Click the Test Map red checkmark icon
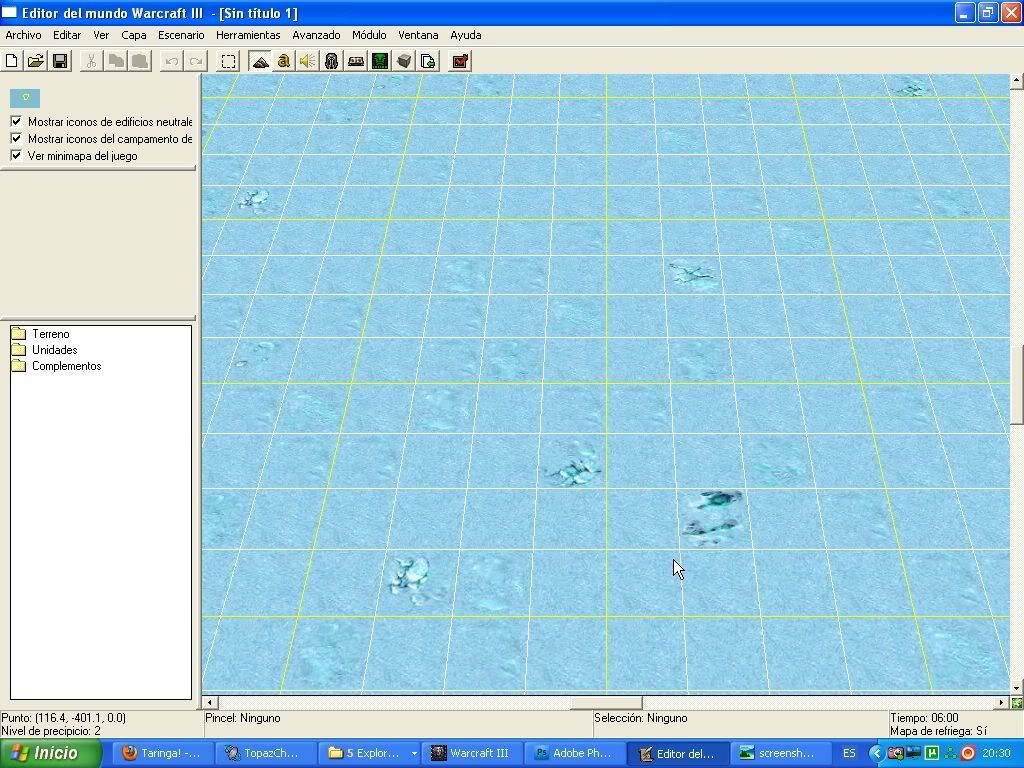The image size is (1024, 768). pos(460,61)
